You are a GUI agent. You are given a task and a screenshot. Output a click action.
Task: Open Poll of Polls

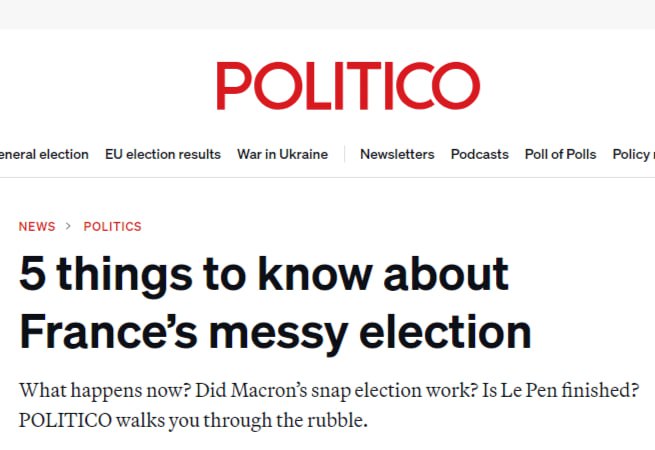(560, 154)
